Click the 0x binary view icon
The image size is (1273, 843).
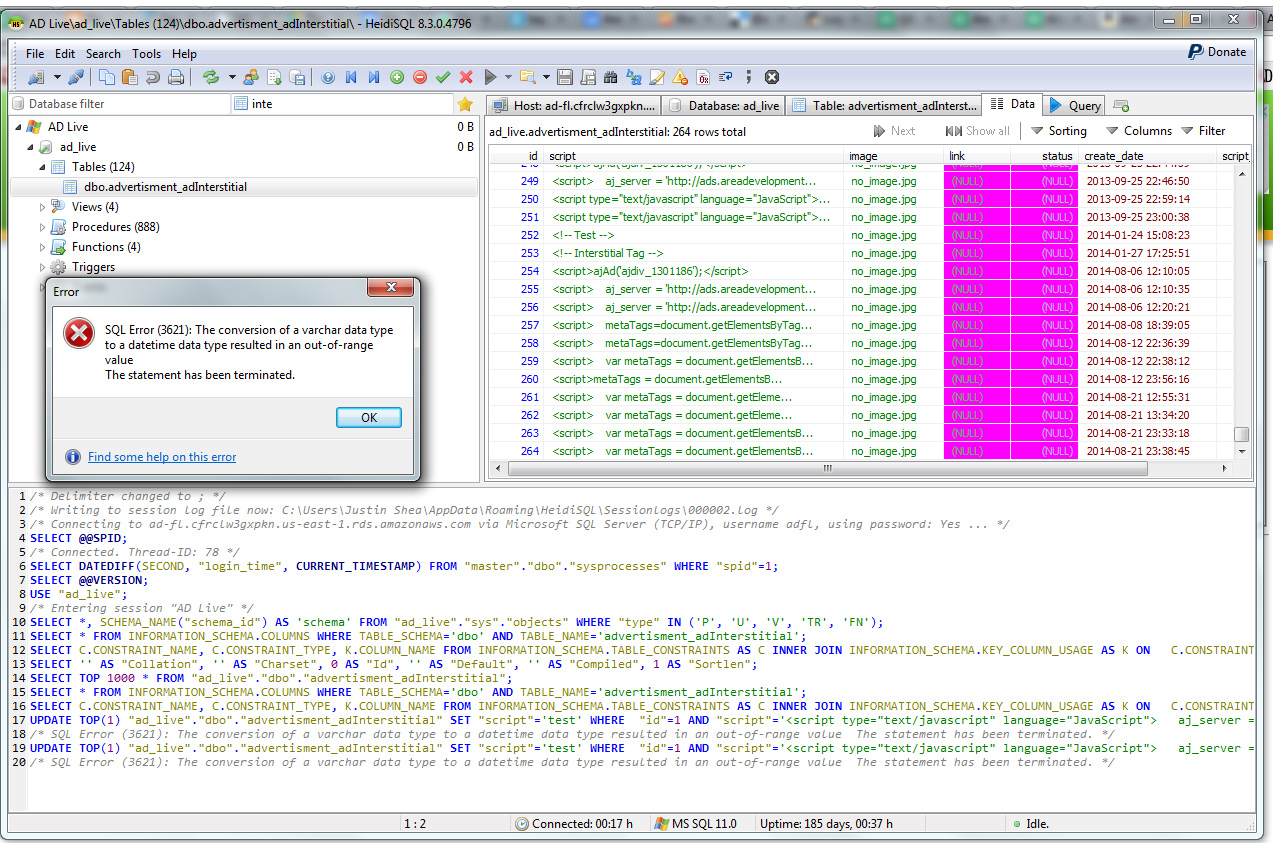703,77
